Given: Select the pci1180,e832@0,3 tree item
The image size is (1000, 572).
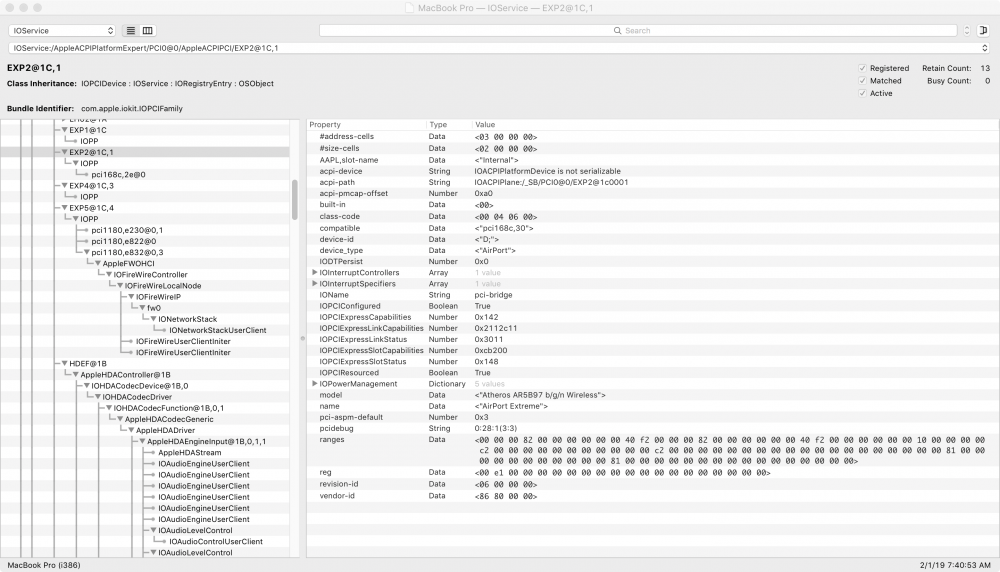Looking at the screenshot, I should pyautogui.click(x=127, y=253).
